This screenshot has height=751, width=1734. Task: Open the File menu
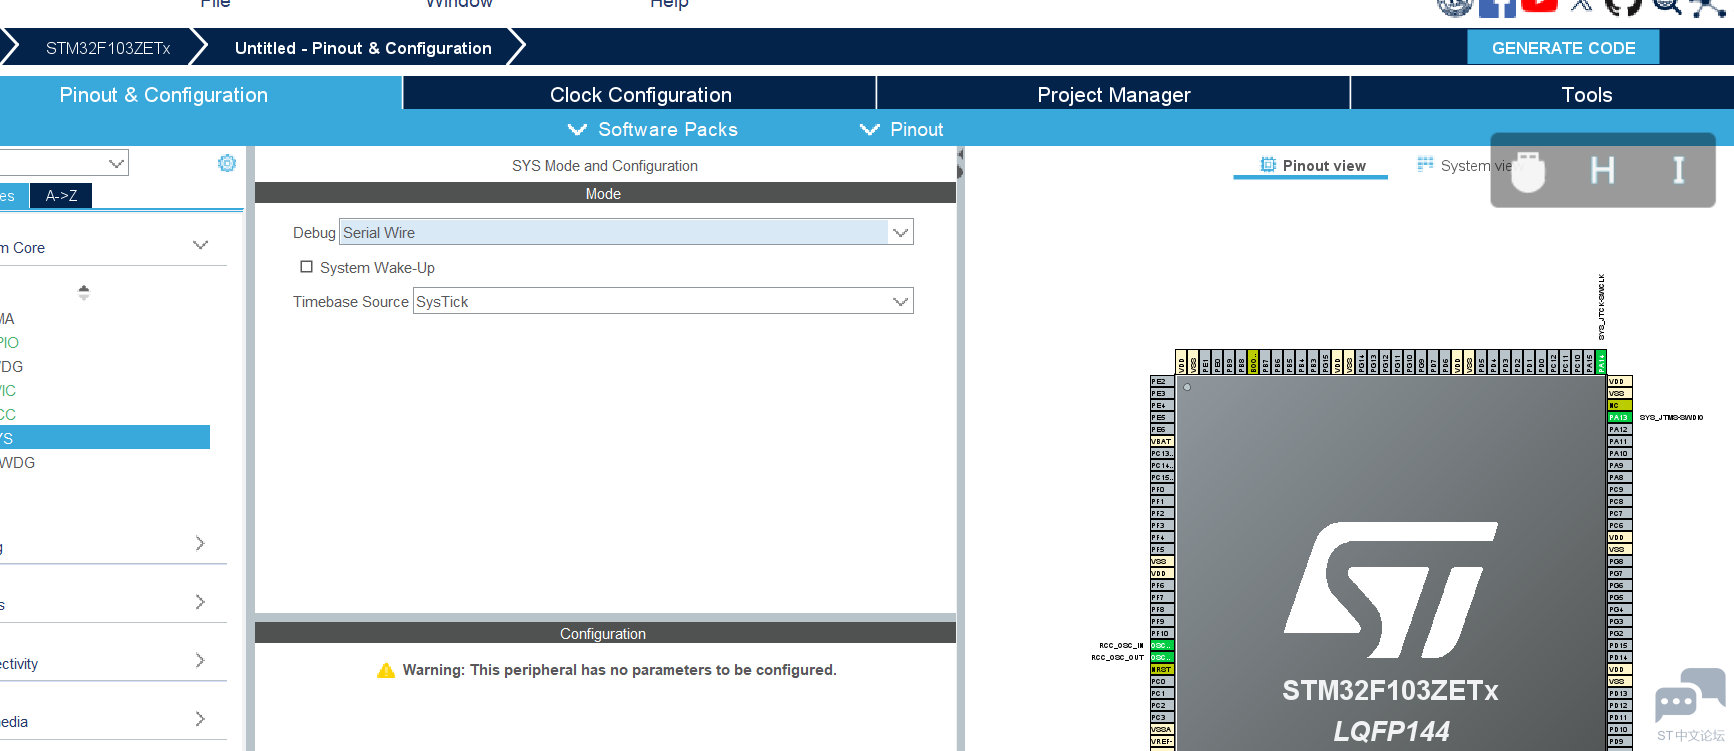point(215,4)
